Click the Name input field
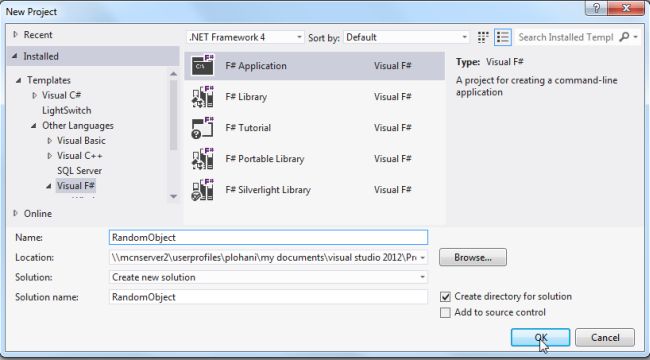Image resolution: width=650 pixels, height=360 pixels. click(x=268, y=238)
